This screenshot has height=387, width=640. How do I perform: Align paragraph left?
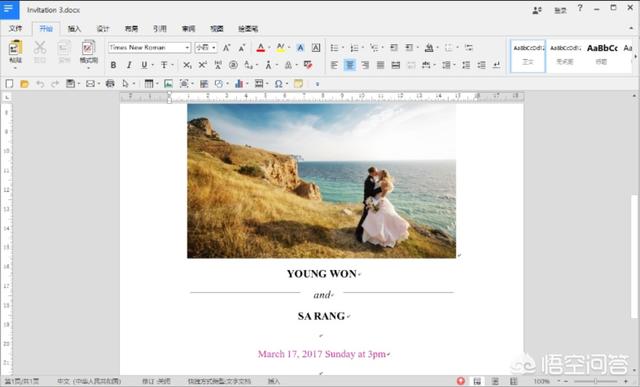pyautogui.click(x=334, y=65)
